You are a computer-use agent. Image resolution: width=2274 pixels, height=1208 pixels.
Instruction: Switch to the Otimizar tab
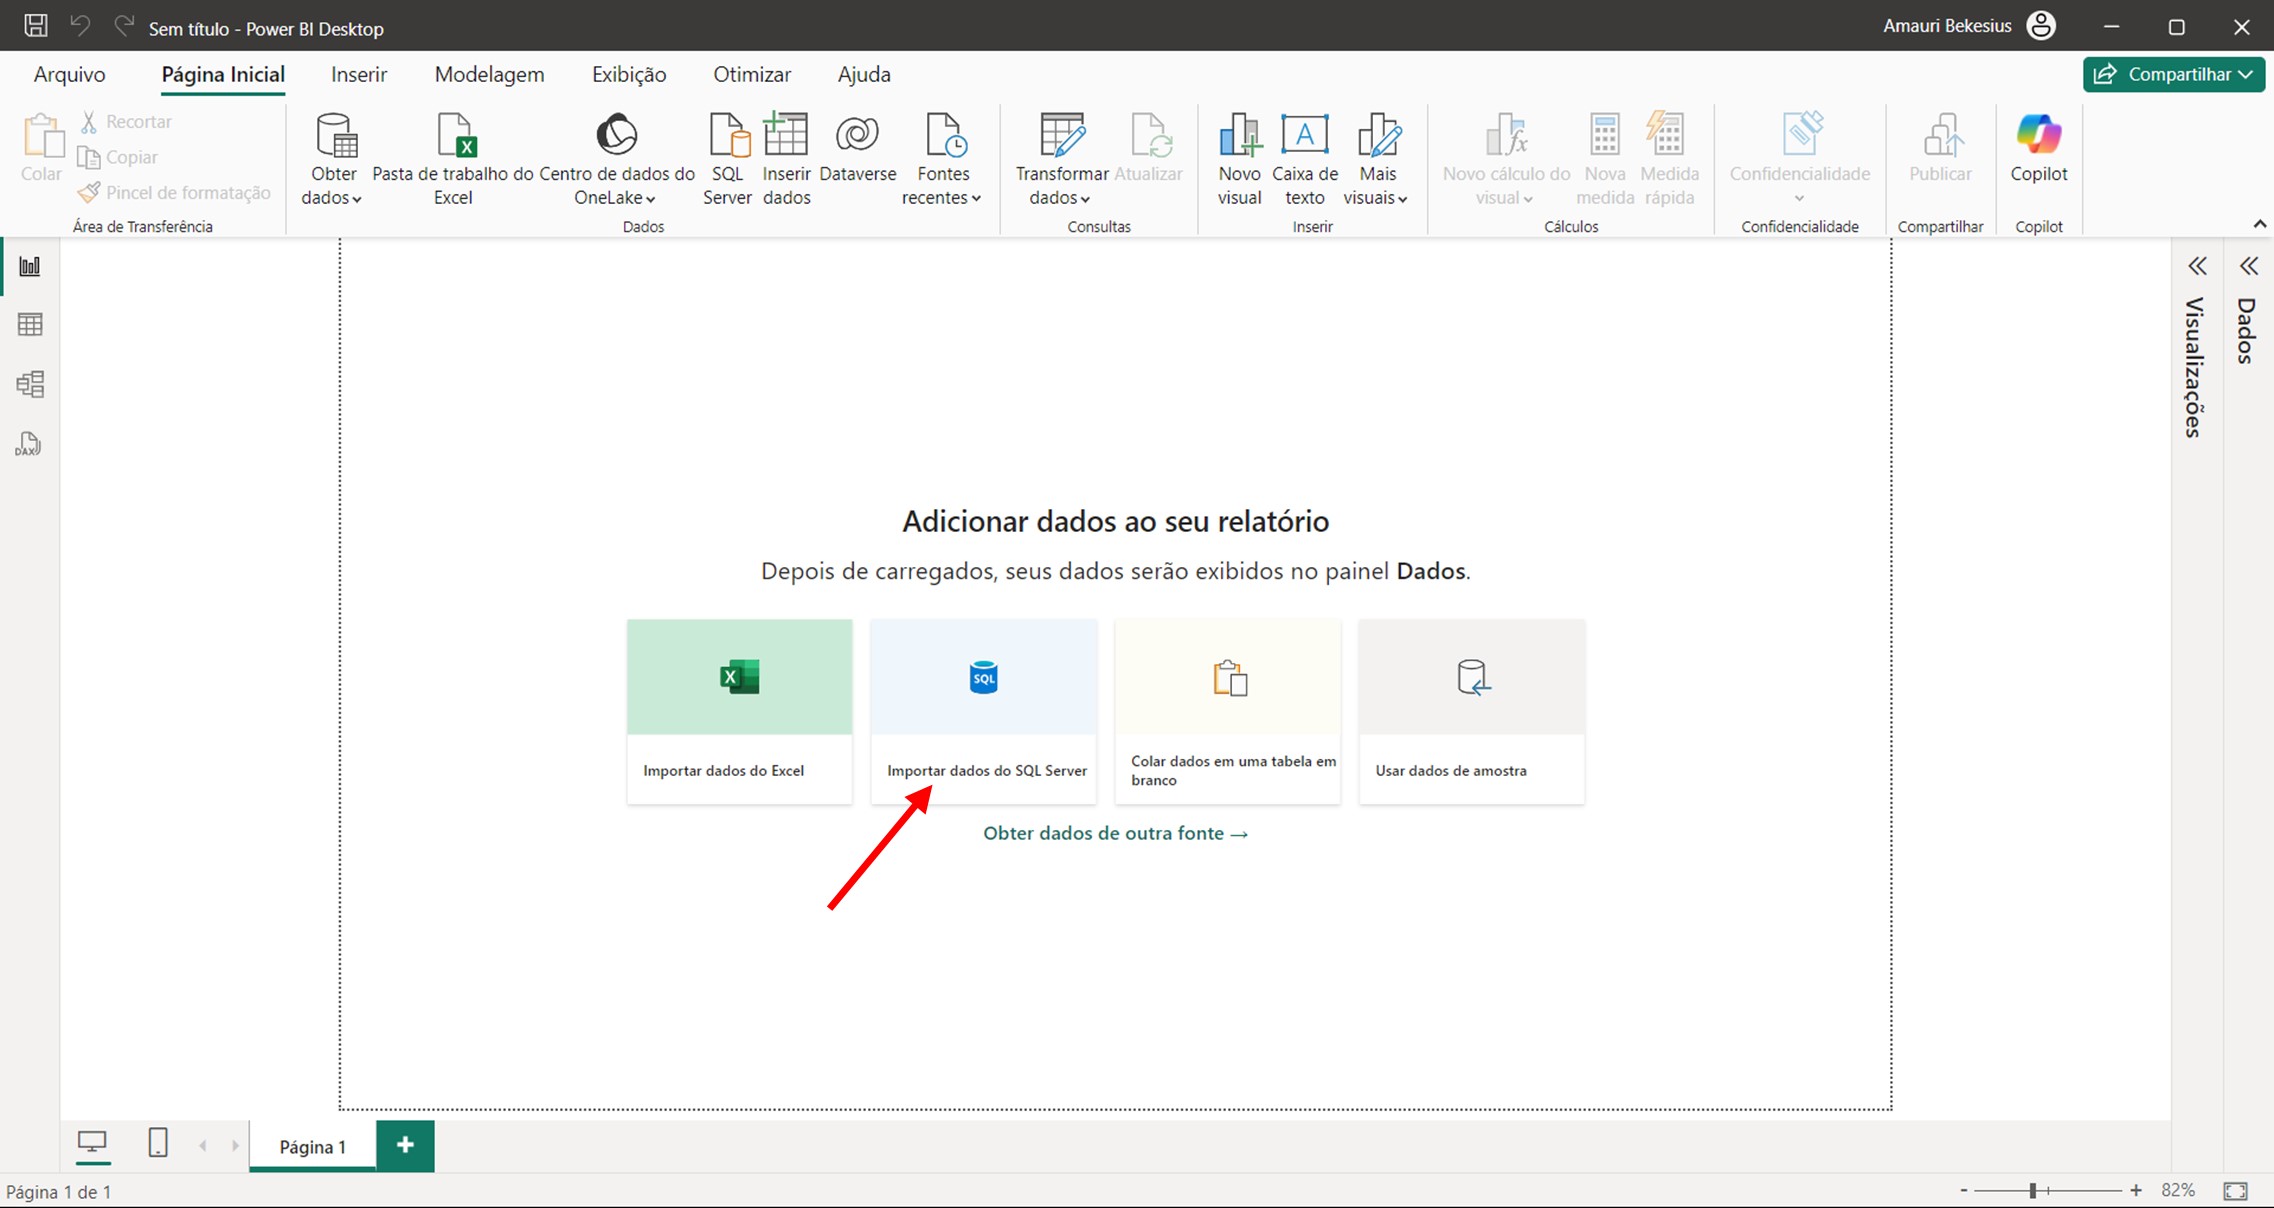click(x=752, y=74)
